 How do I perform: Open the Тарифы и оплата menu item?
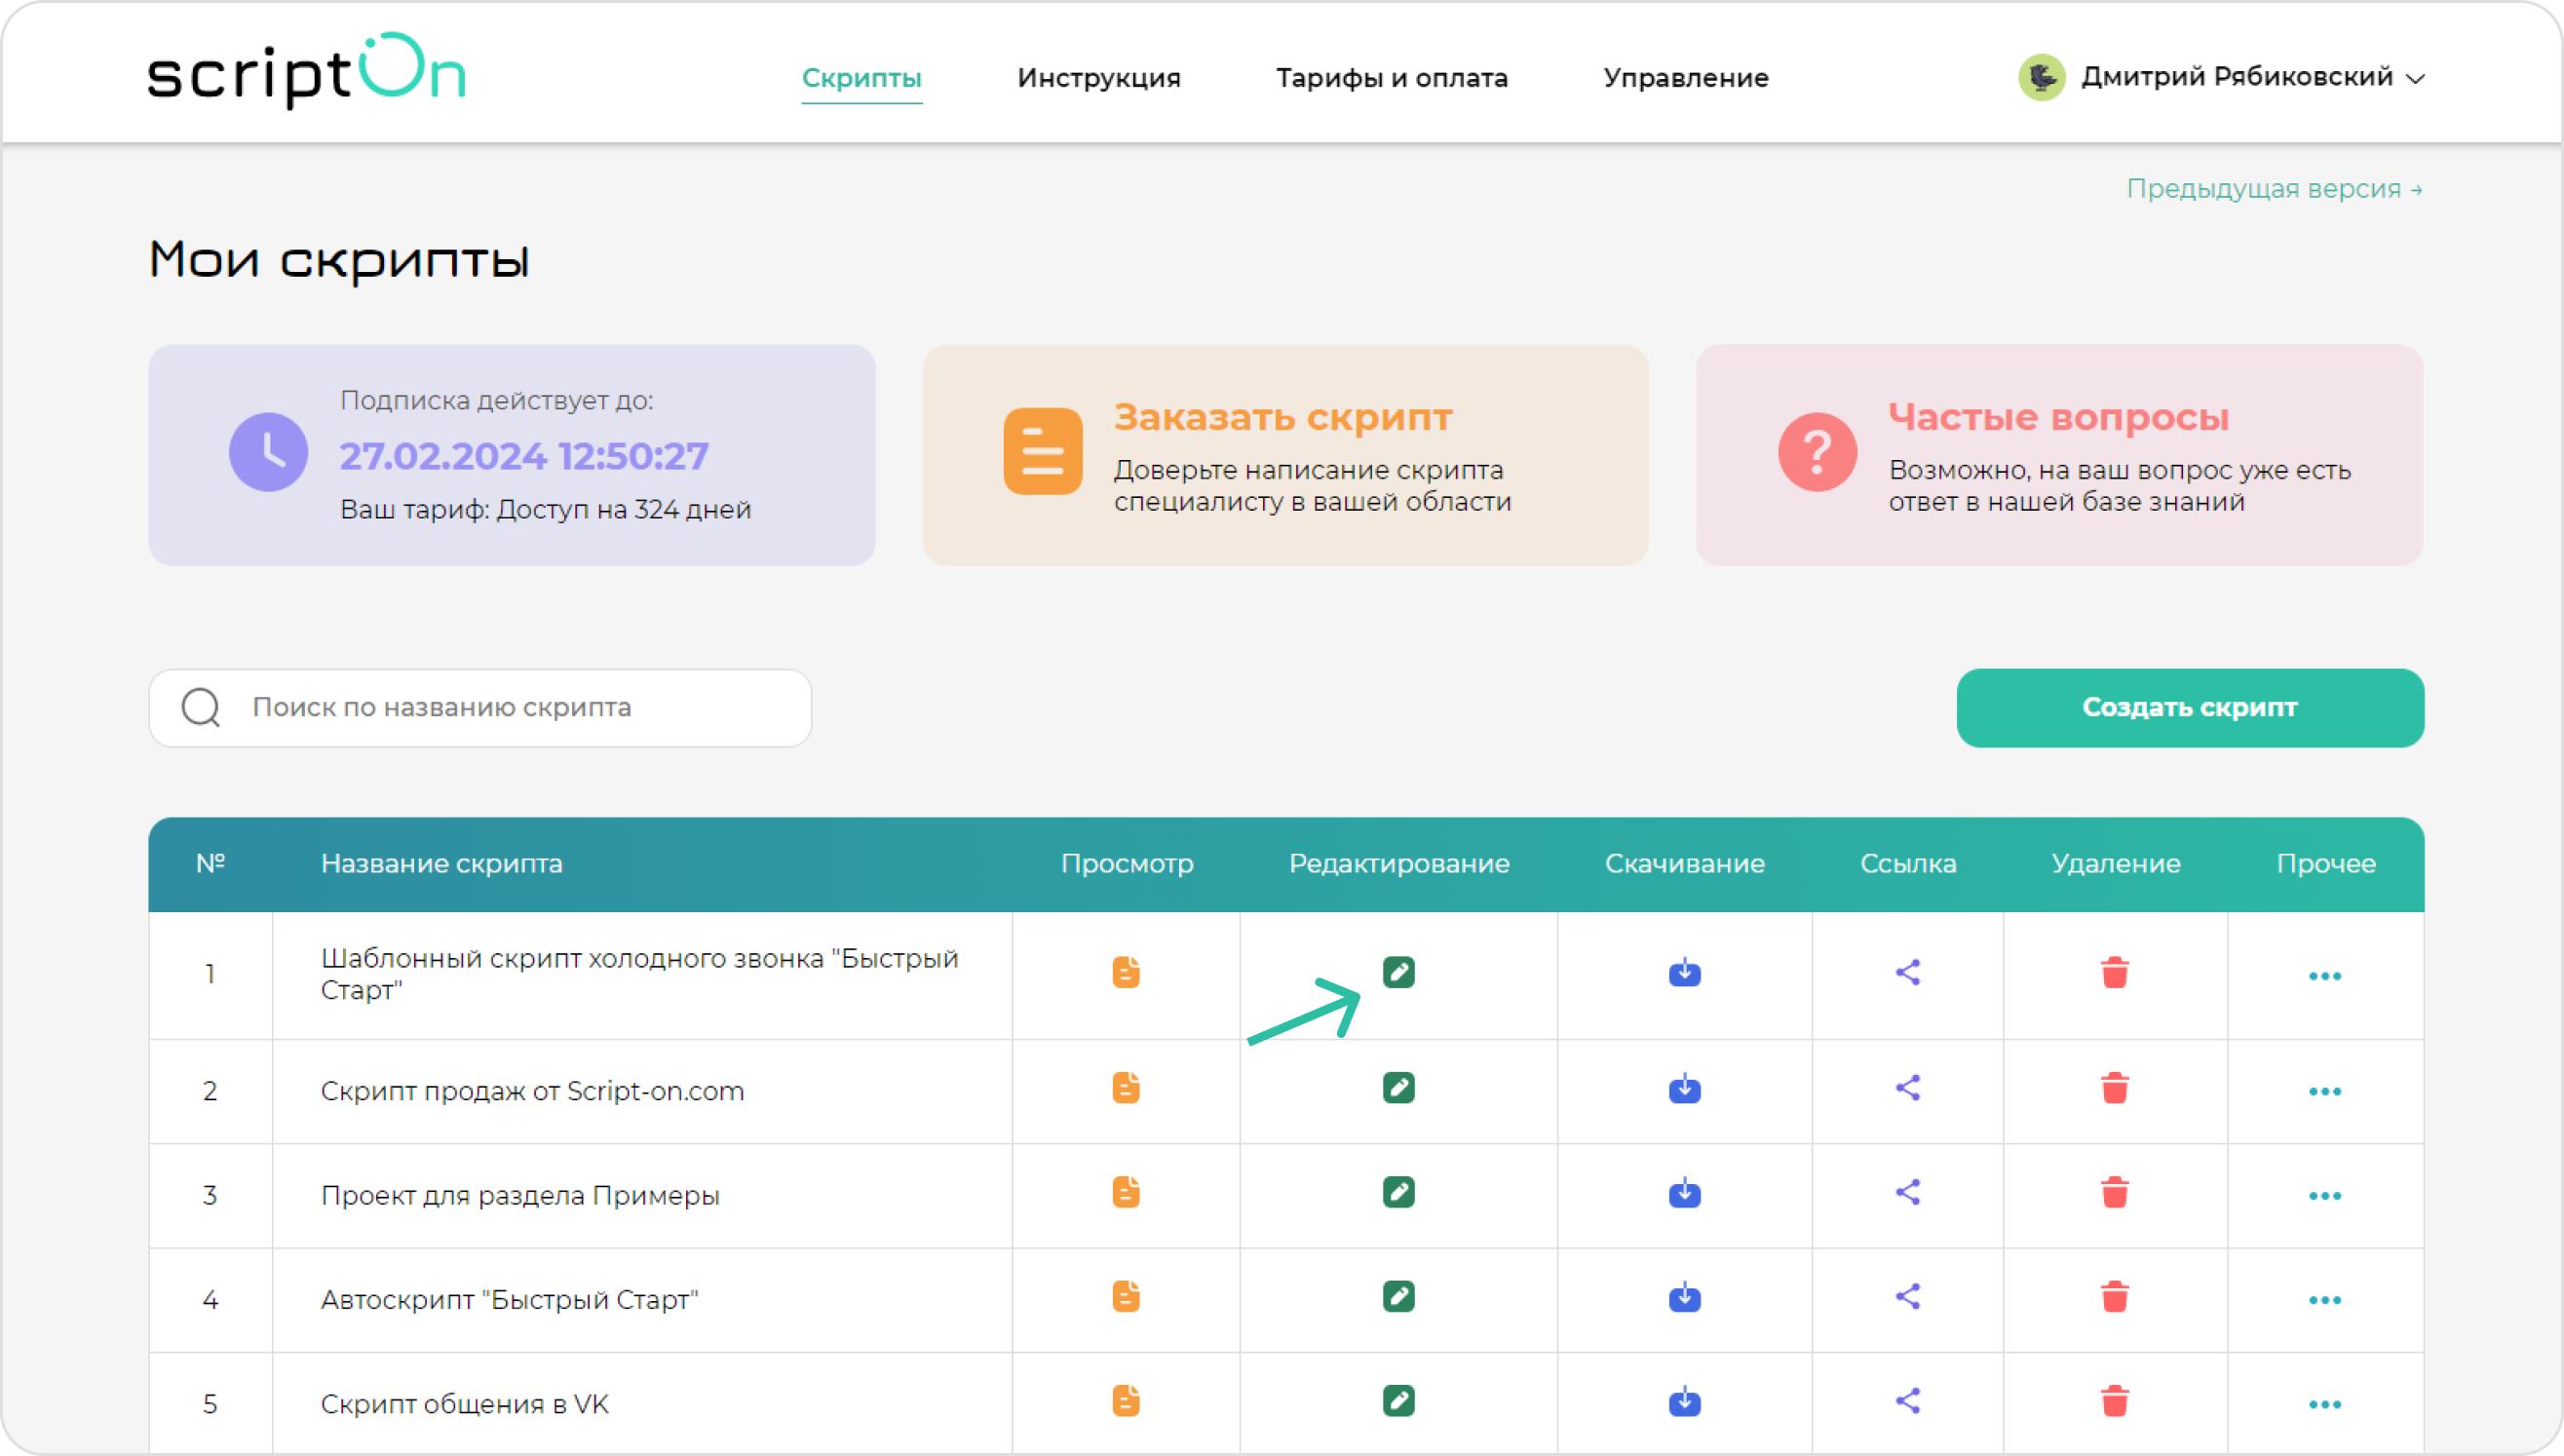(x=1391, y=78)
